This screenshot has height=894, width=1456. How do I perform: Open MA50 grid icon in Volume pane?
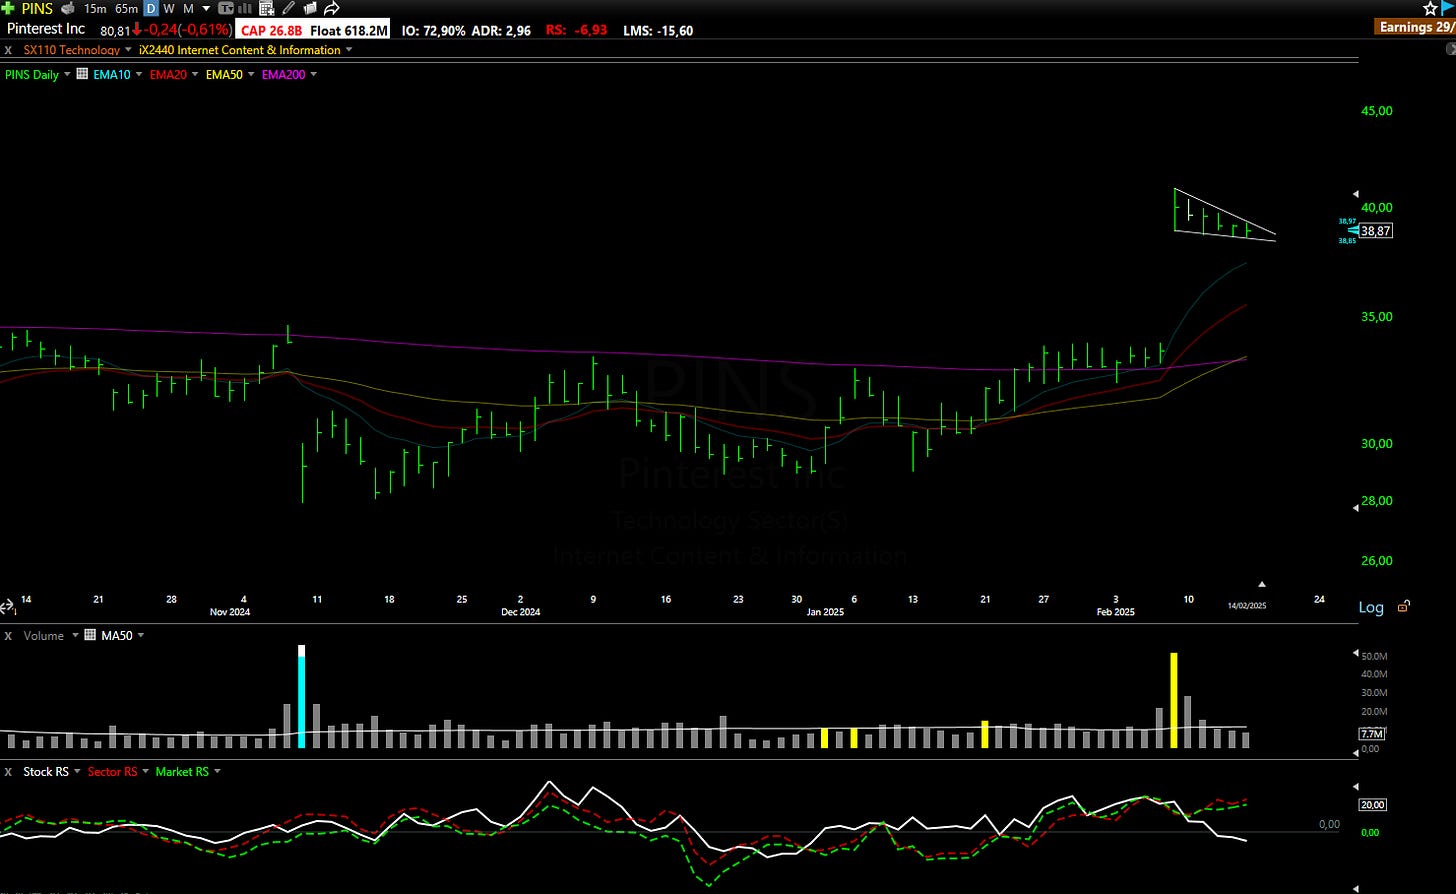pos(90,635)
